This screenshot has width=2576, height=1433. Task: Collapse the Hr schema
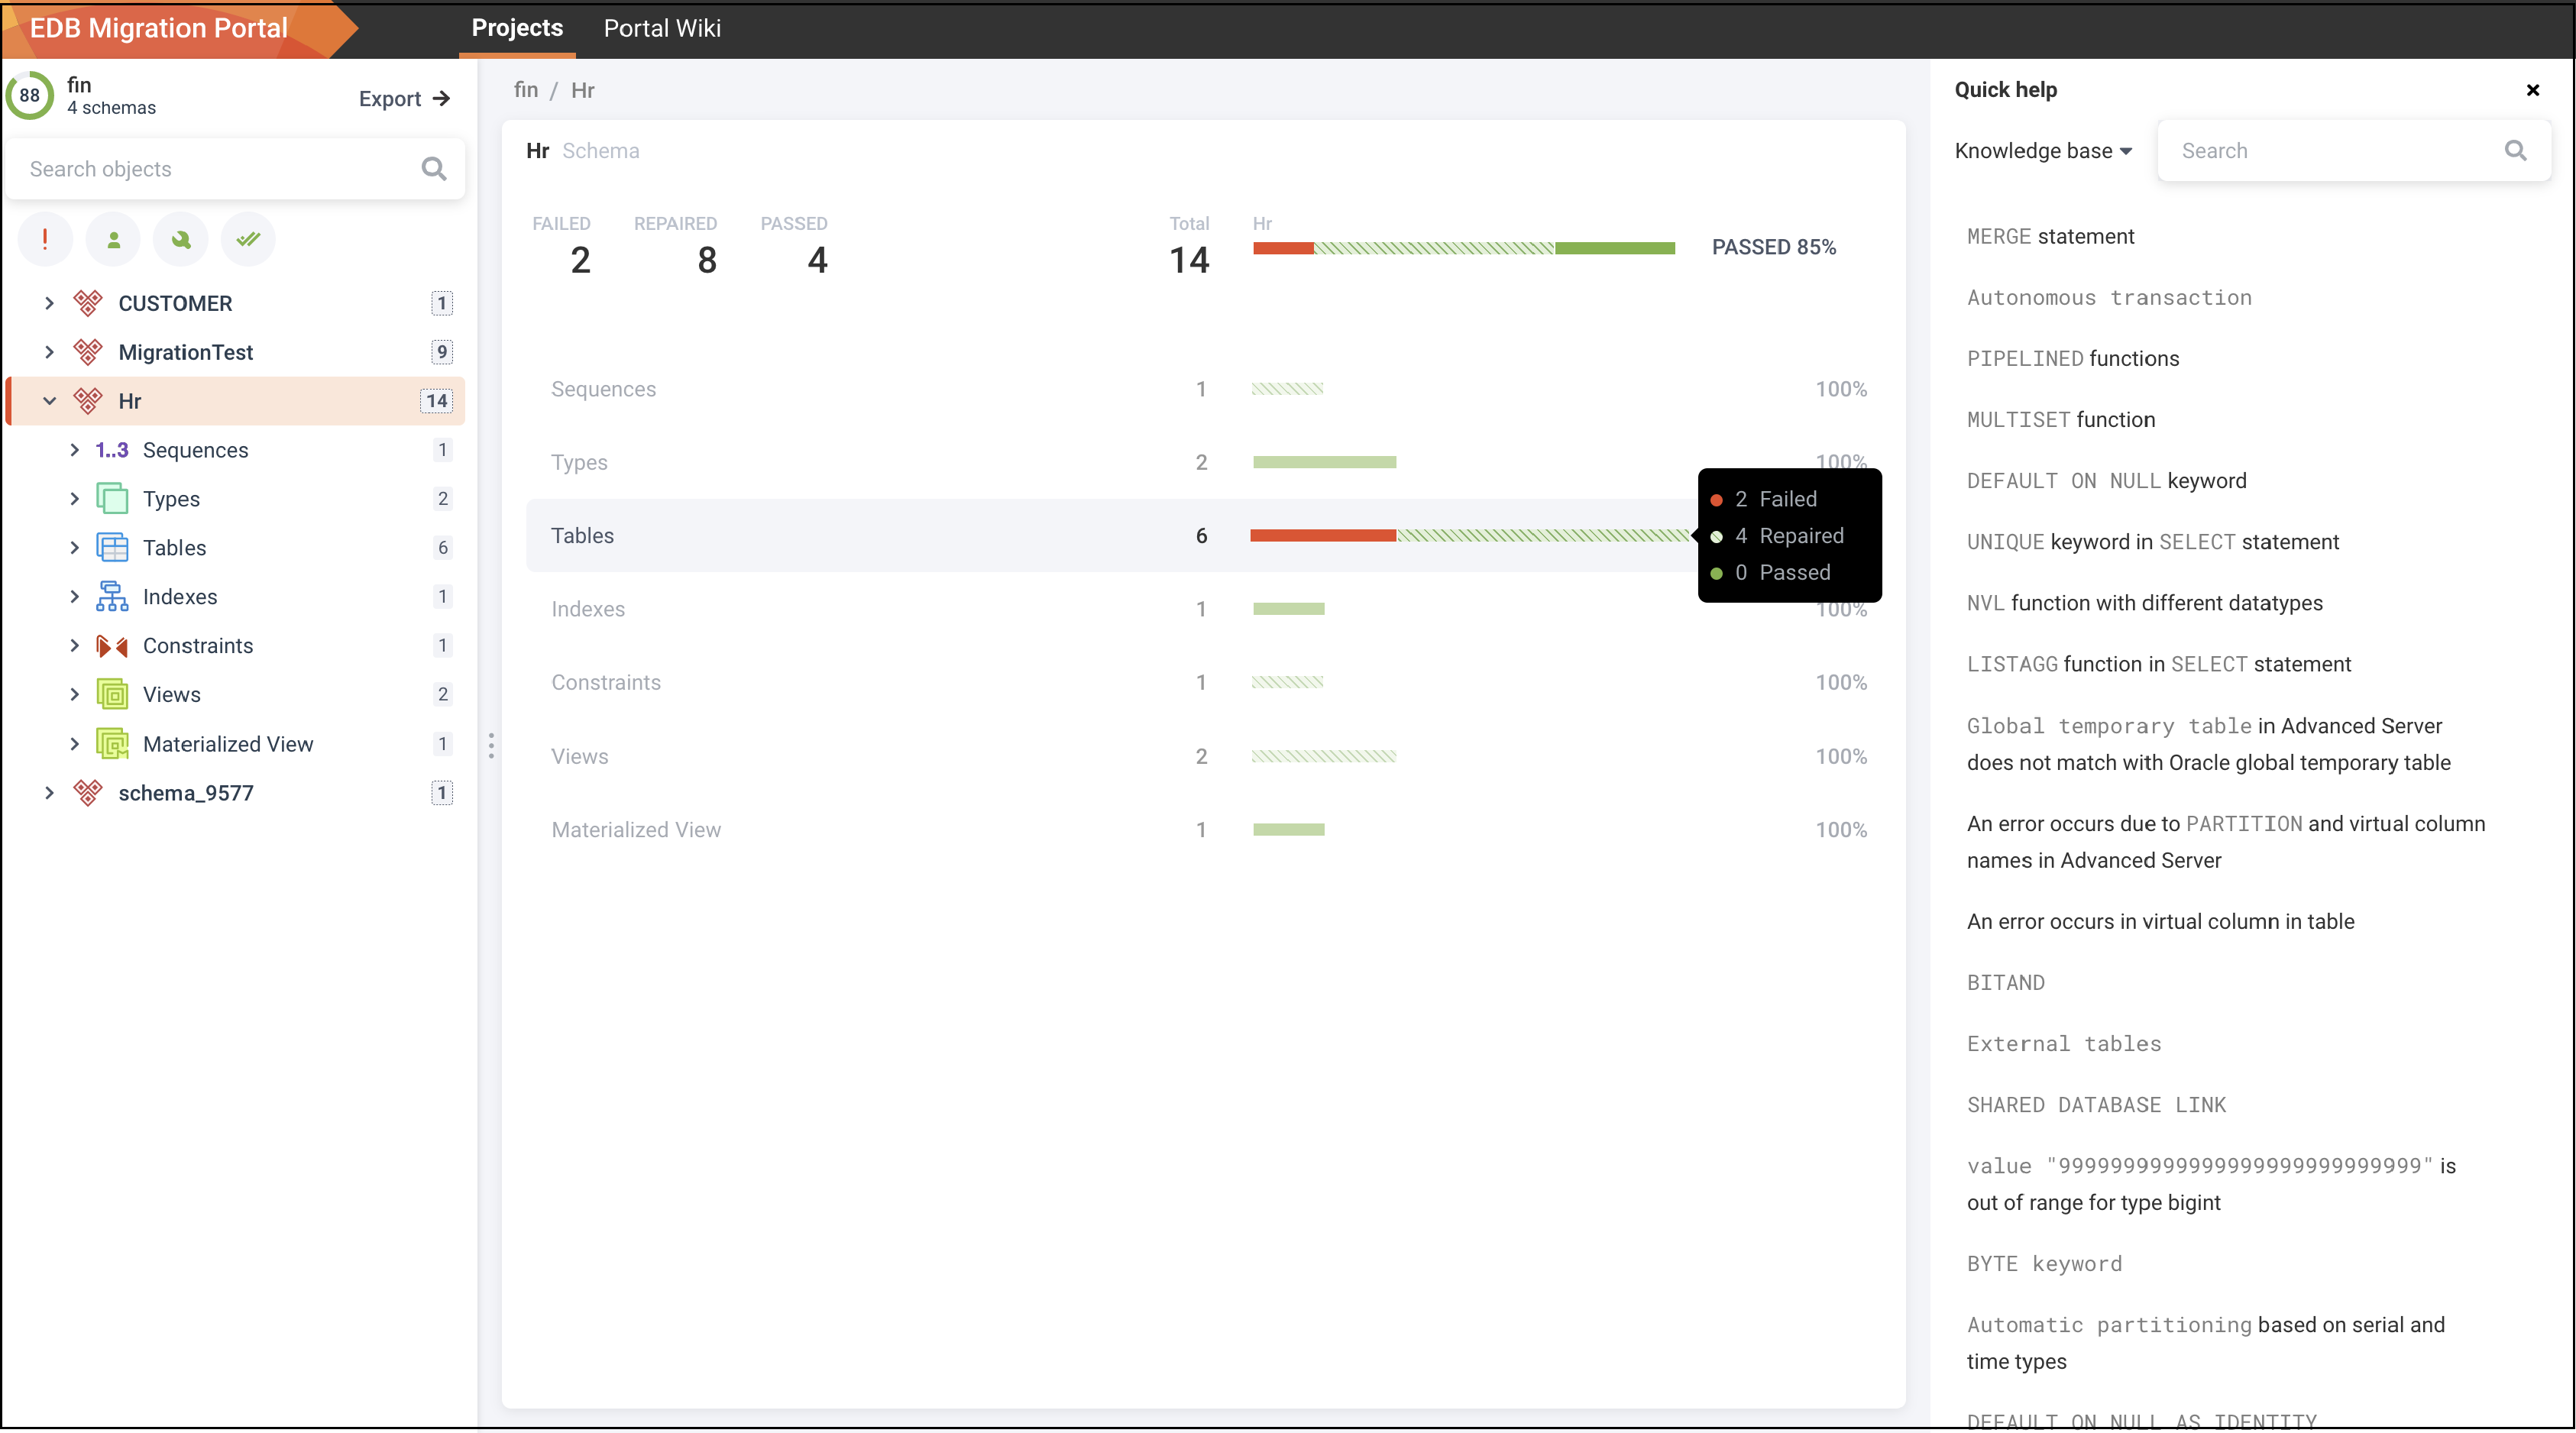[49, 400]
